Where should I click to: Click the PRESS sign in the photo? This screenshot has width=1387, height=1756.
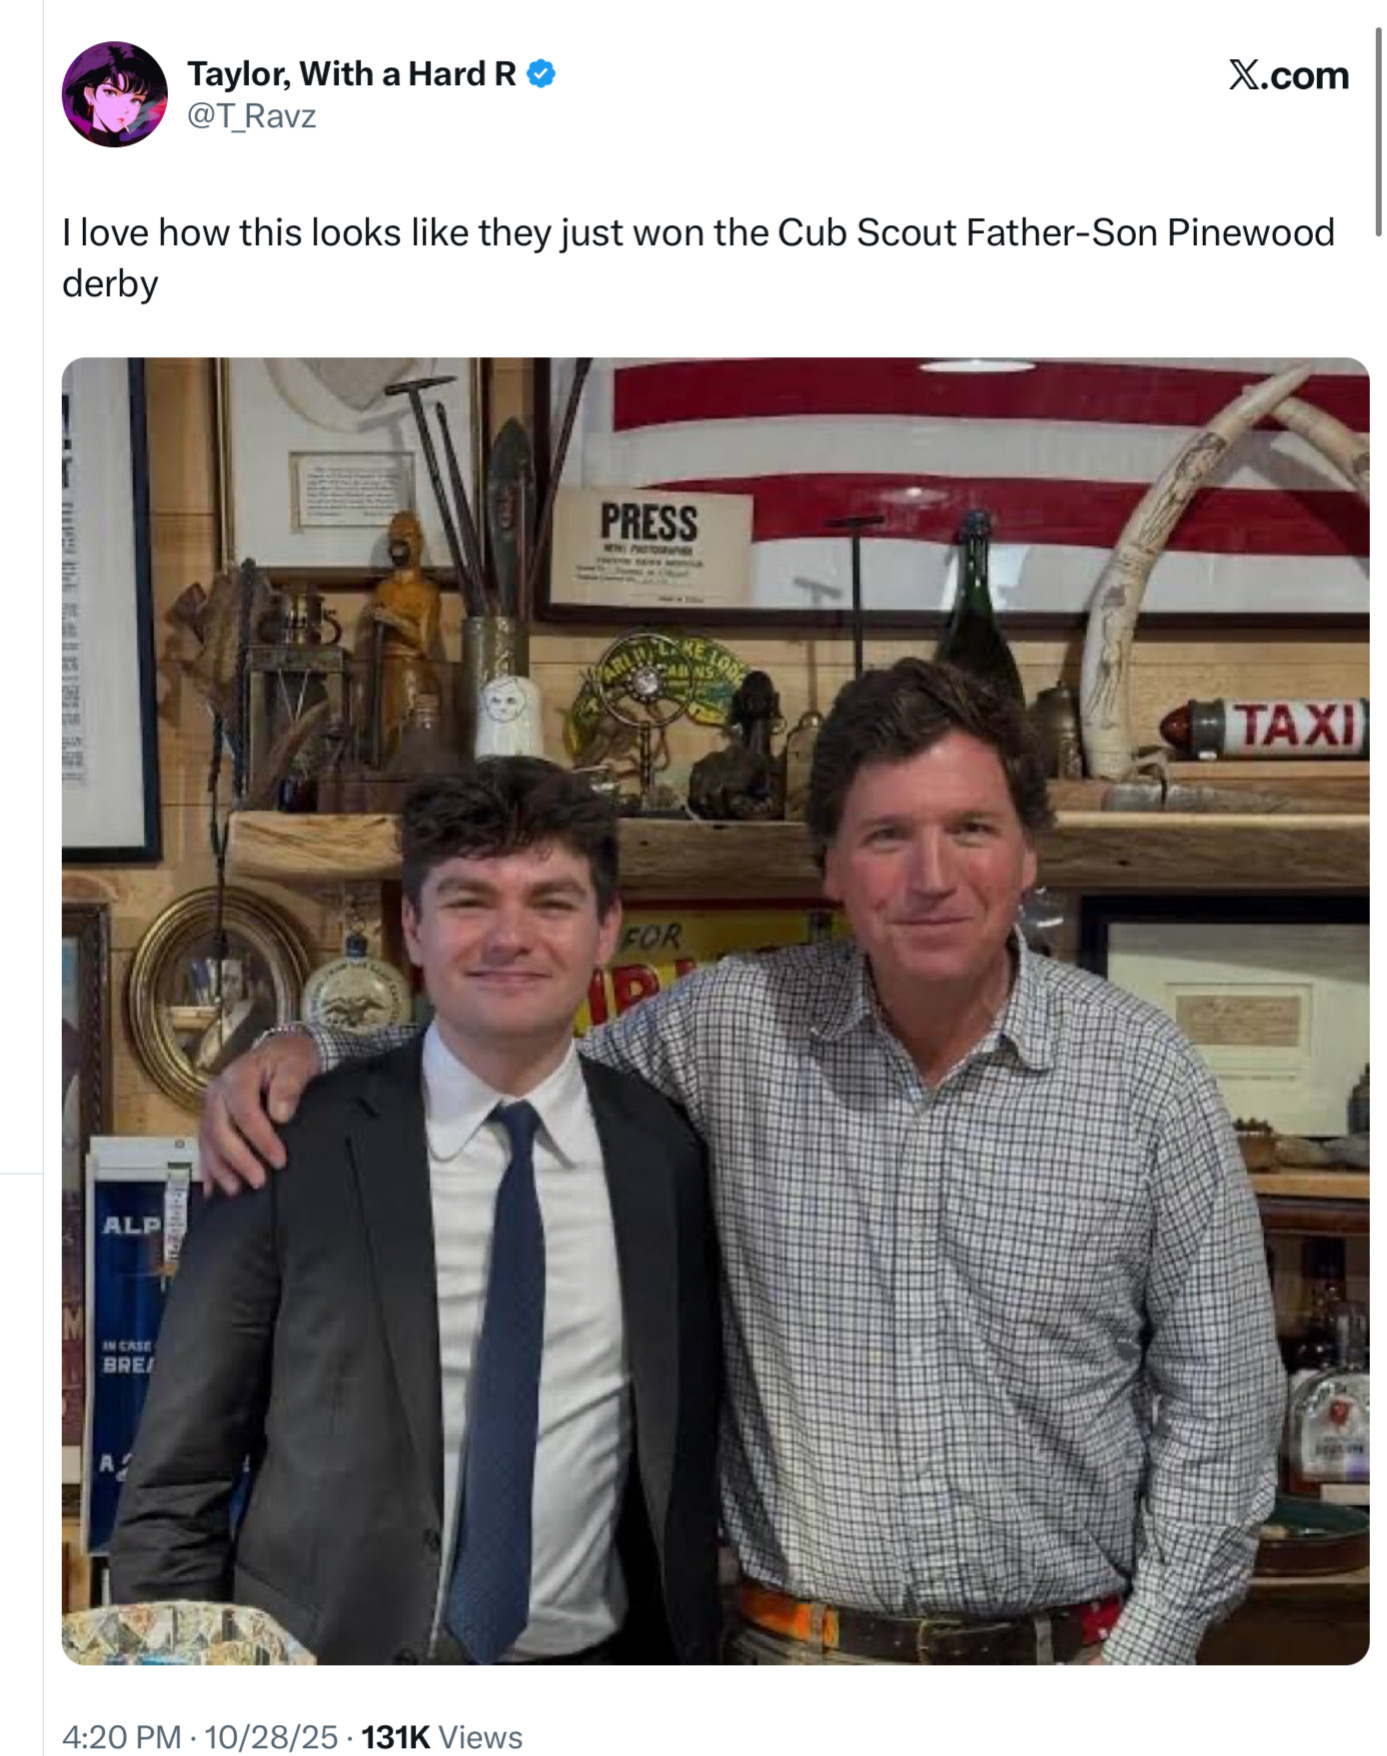650,545
